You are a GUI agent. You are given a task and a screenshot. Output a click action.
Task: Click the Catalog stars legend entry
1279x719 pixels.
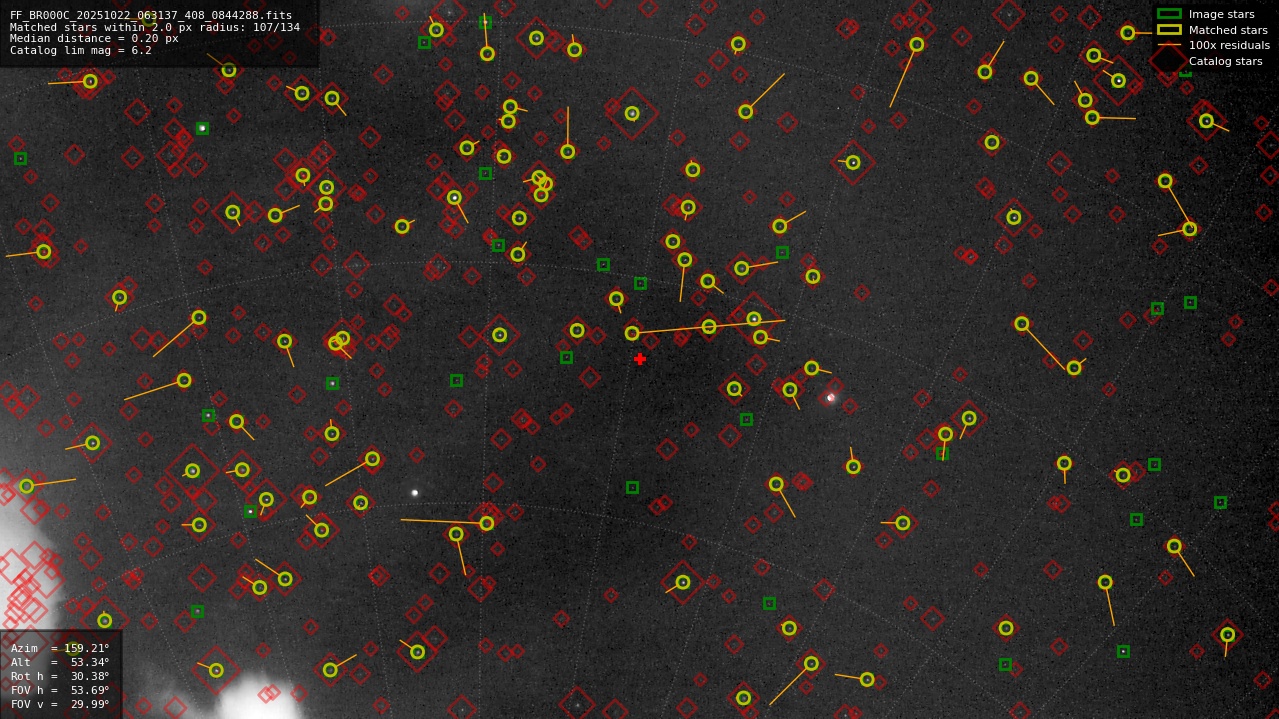[x=1210, y=61]
